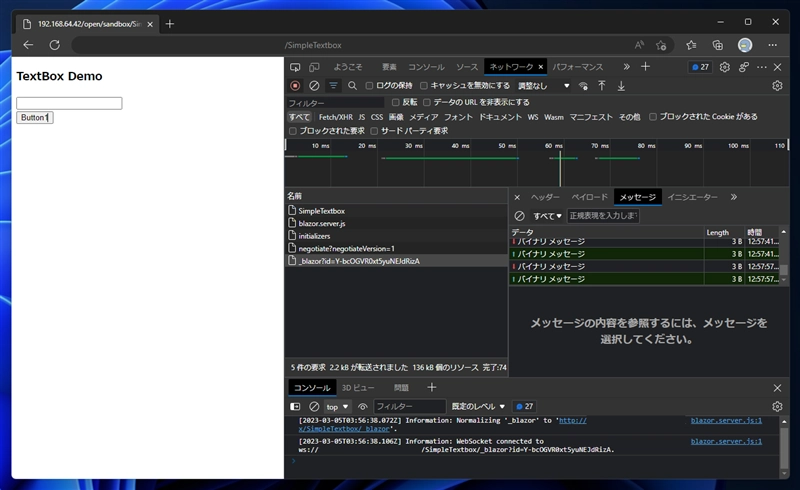Open DevTools customize and control menu
Image resolution: width=800 pixels, height=490 pixels.
(x=762, y=67)
